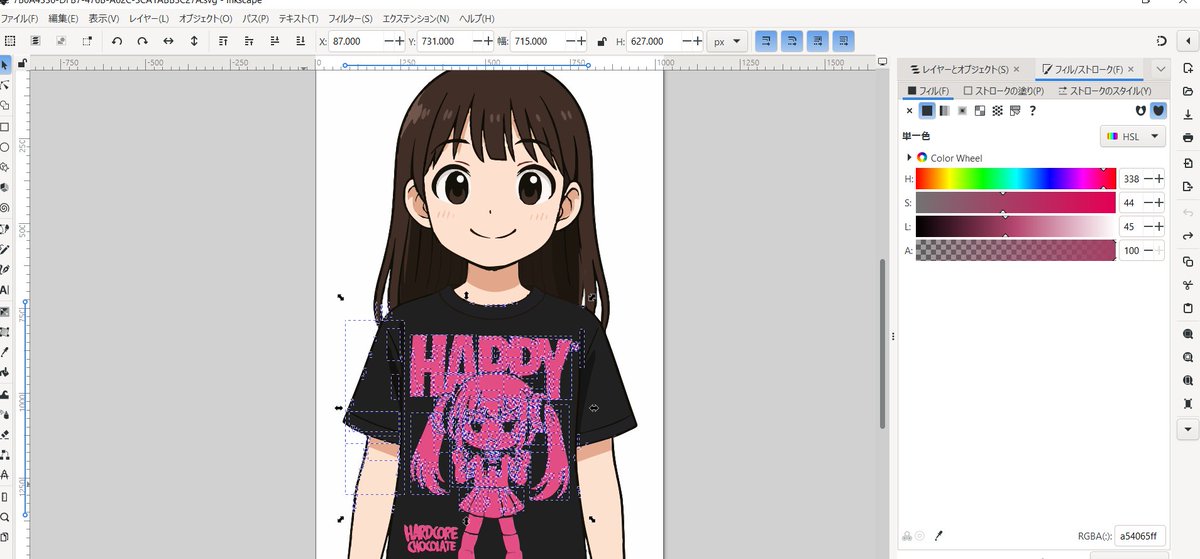1200x559 pixels.
Task: Lower selection one step
Action: (275, 41)
